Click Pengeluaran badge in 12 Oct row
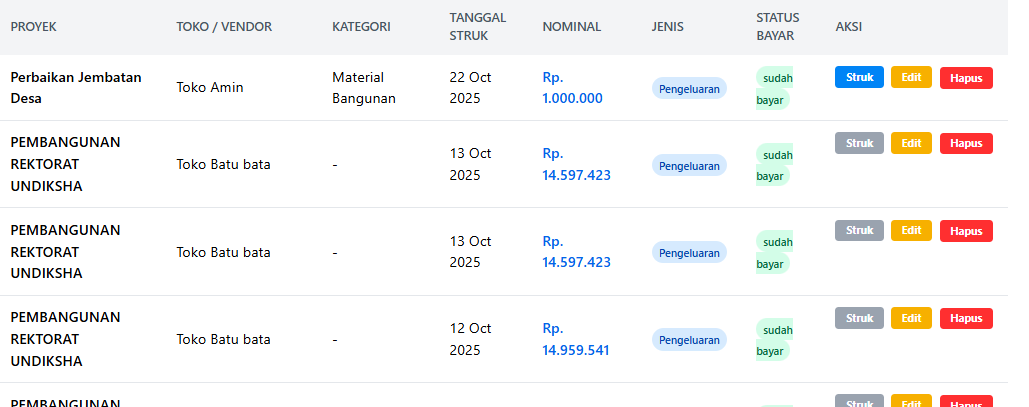Viewport: 1029px width, 407px height. click(x=689, y=340)
